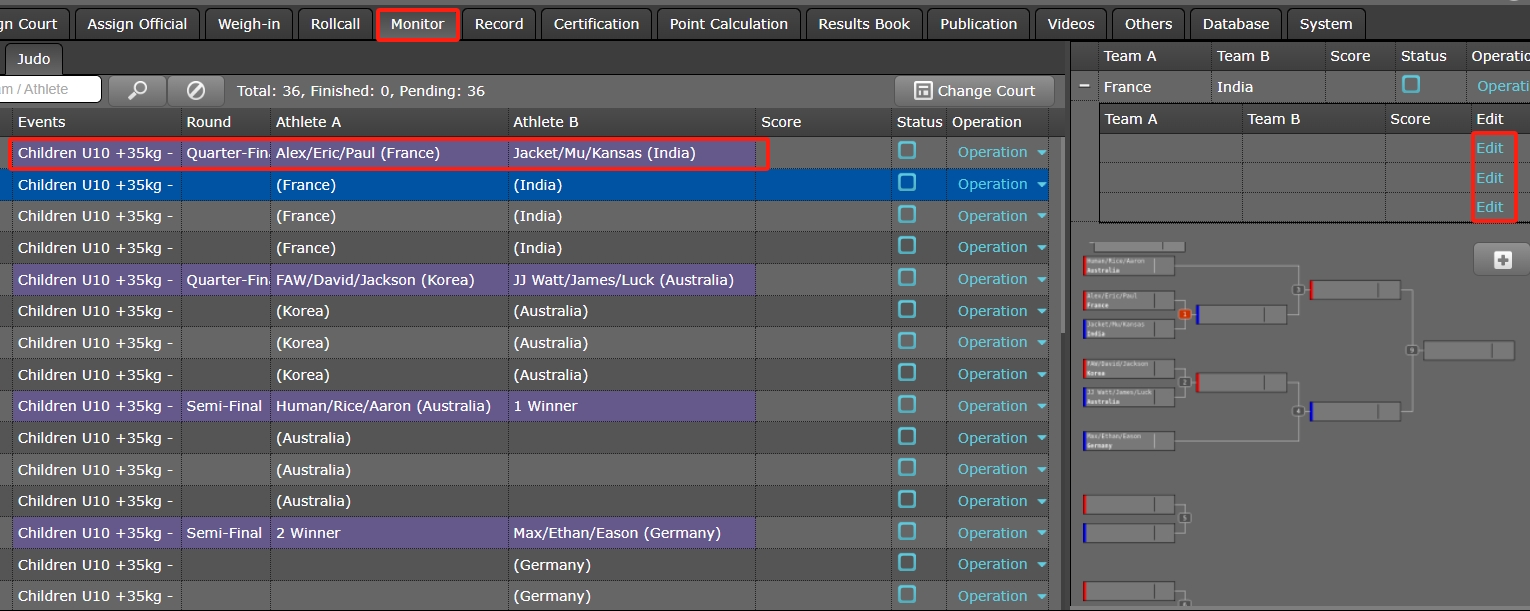Select the Germany Max/Ethan/Eason bracket box
This screenshot has height=611, width=1530.
tap(1129, 441)
